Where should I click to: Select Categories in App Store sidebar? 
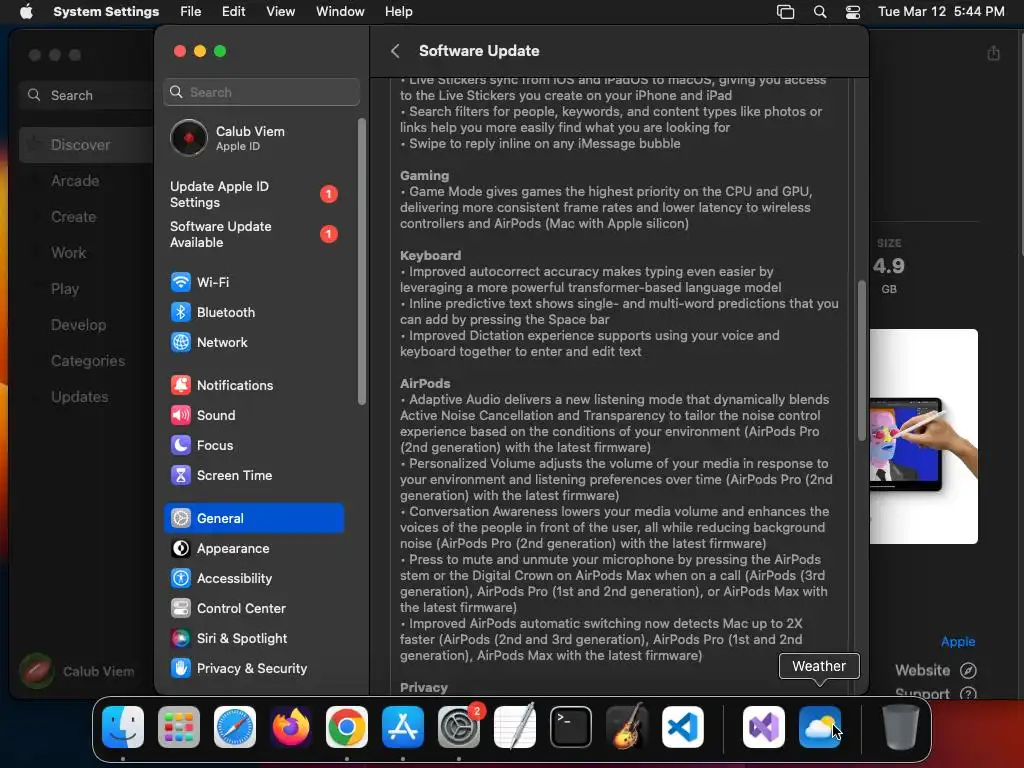pyautogui.click(x=88, y=360)
